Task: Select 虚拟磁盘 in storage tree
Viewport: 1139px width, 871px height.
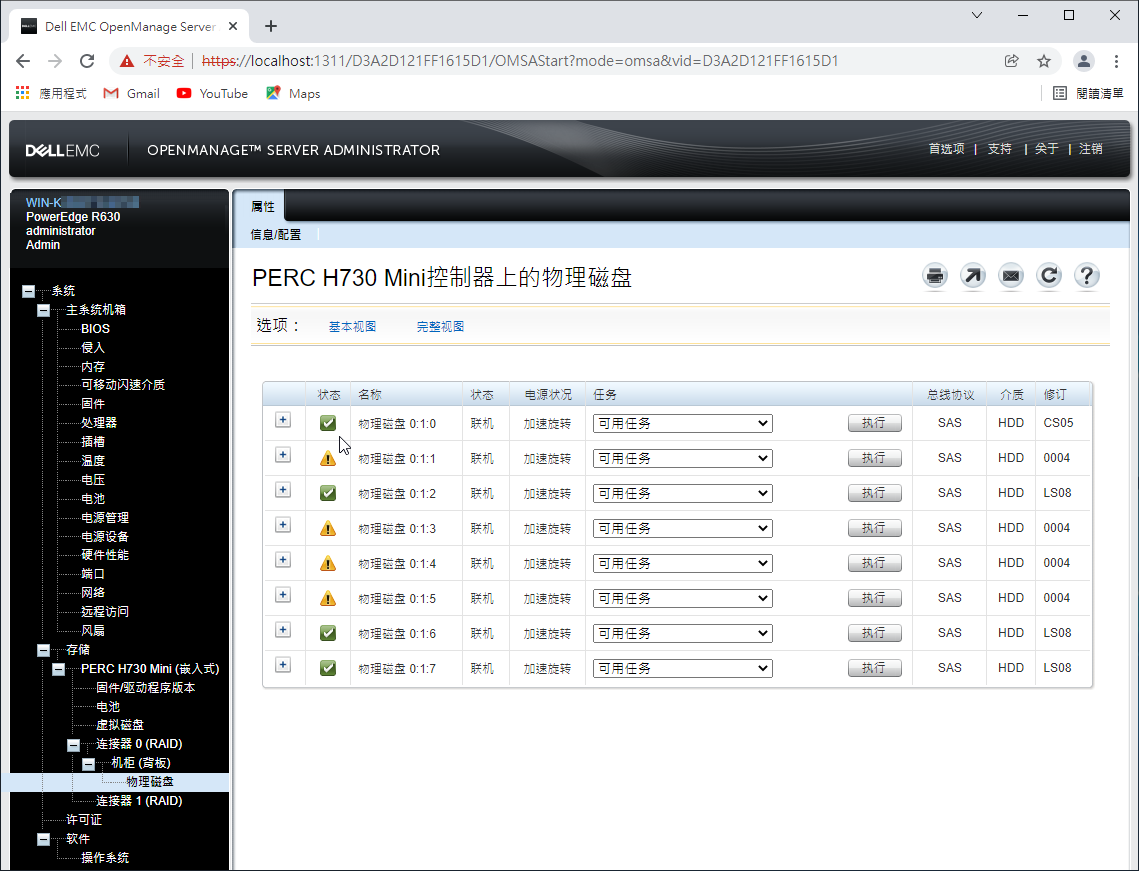Action: [x=120, y=725]
